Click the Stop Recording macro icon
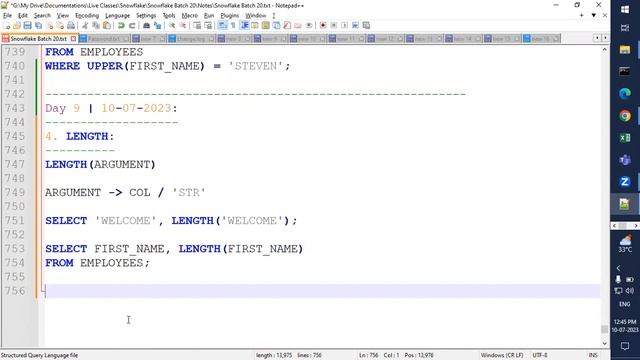 (x=334, y=25)
